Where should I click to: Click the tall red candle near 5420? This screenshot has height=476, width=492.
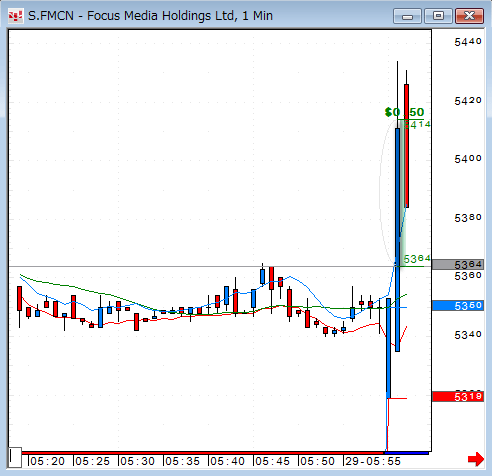(x=406, y=146)
